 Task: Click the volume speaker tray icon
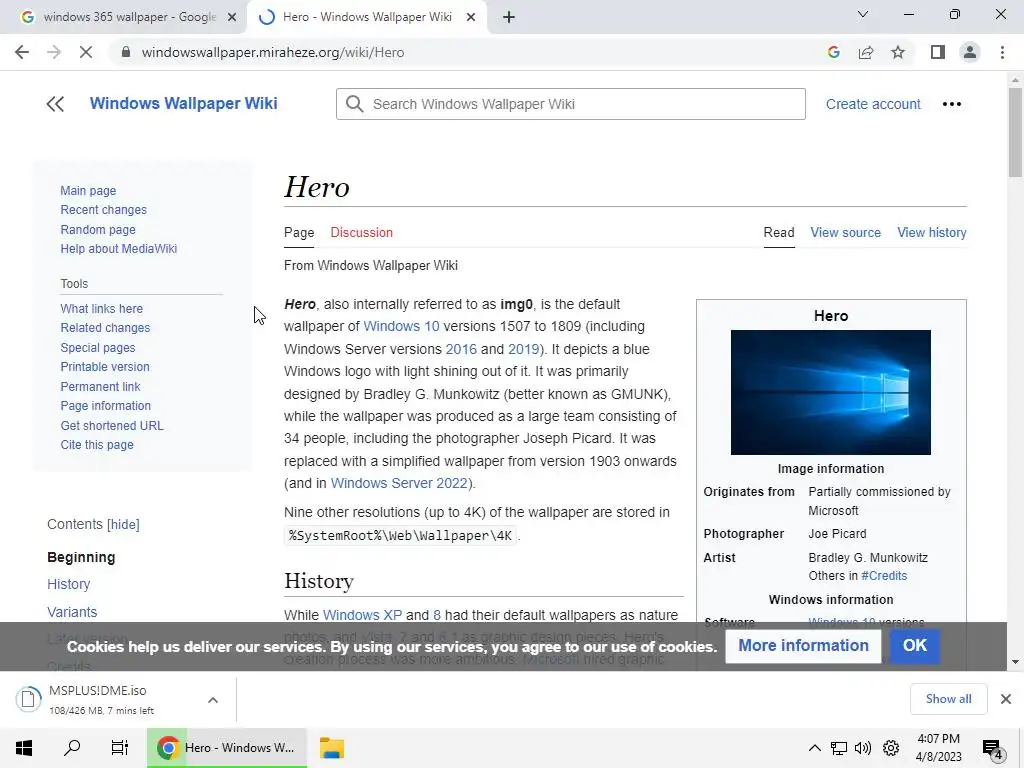pyautogui.click(x=863, y=748)
